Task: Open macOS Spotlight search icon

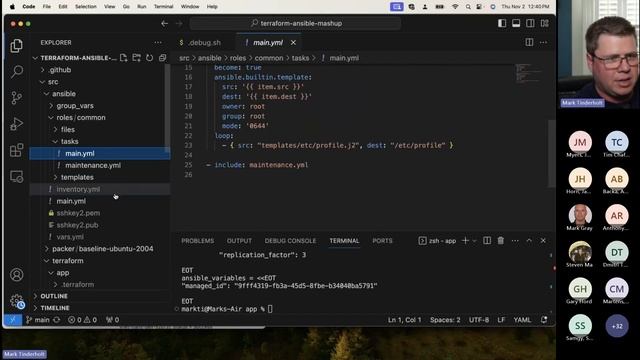Action: pyautogui.click(x=468, y=7)
